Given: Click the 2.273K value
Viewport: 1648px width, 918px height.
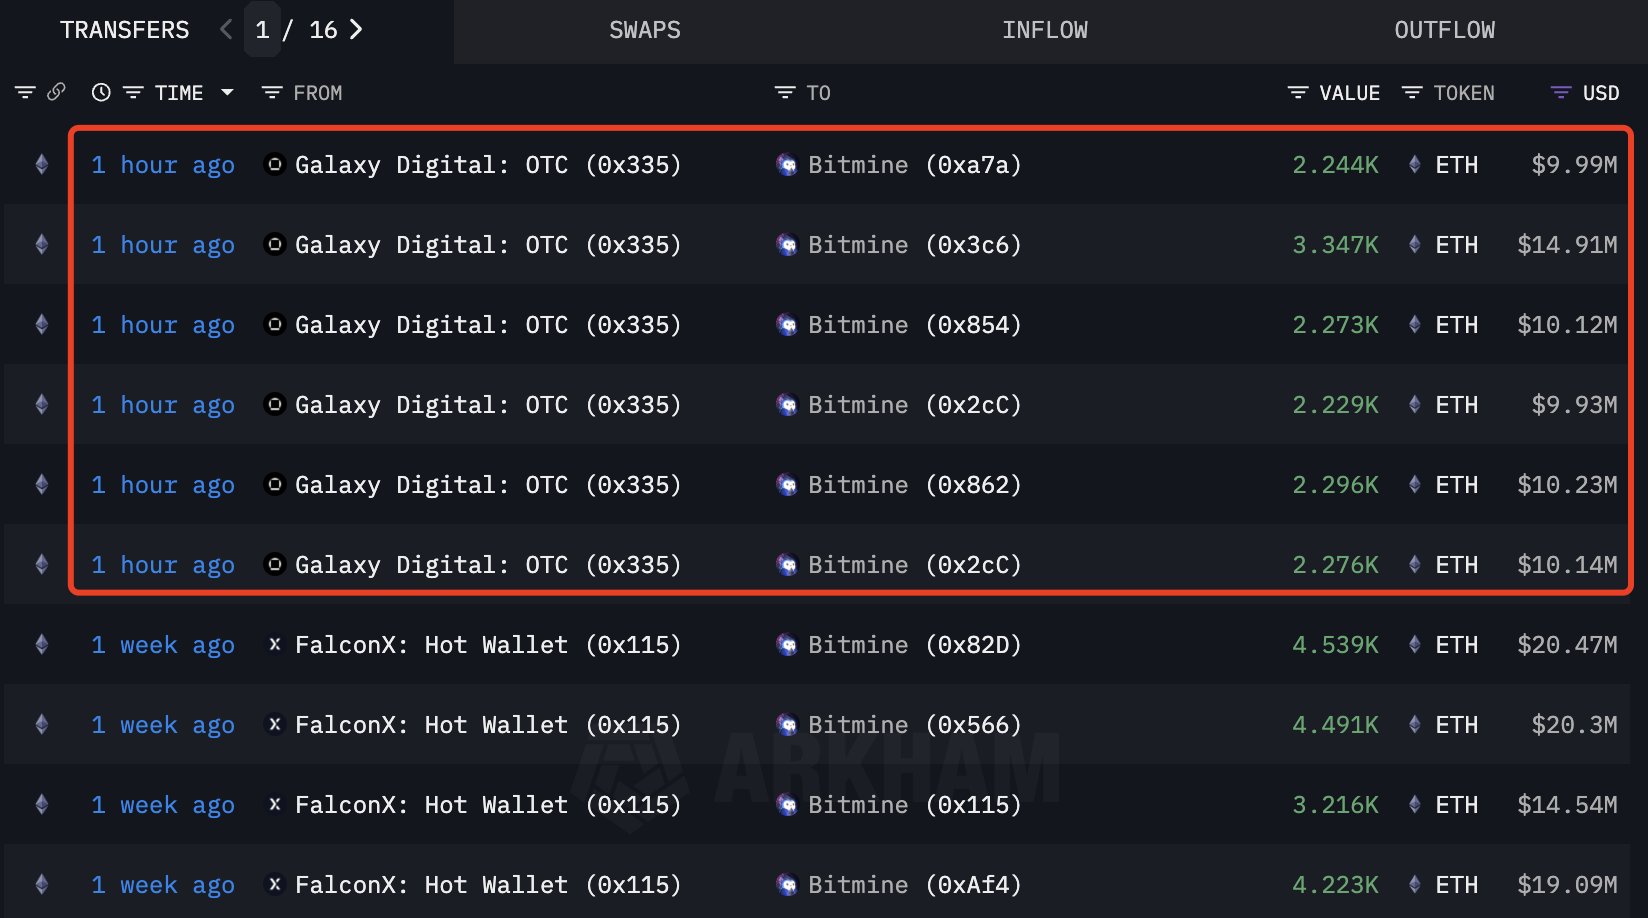Looking at the screenshot, I should click(x=1335, y=325).
